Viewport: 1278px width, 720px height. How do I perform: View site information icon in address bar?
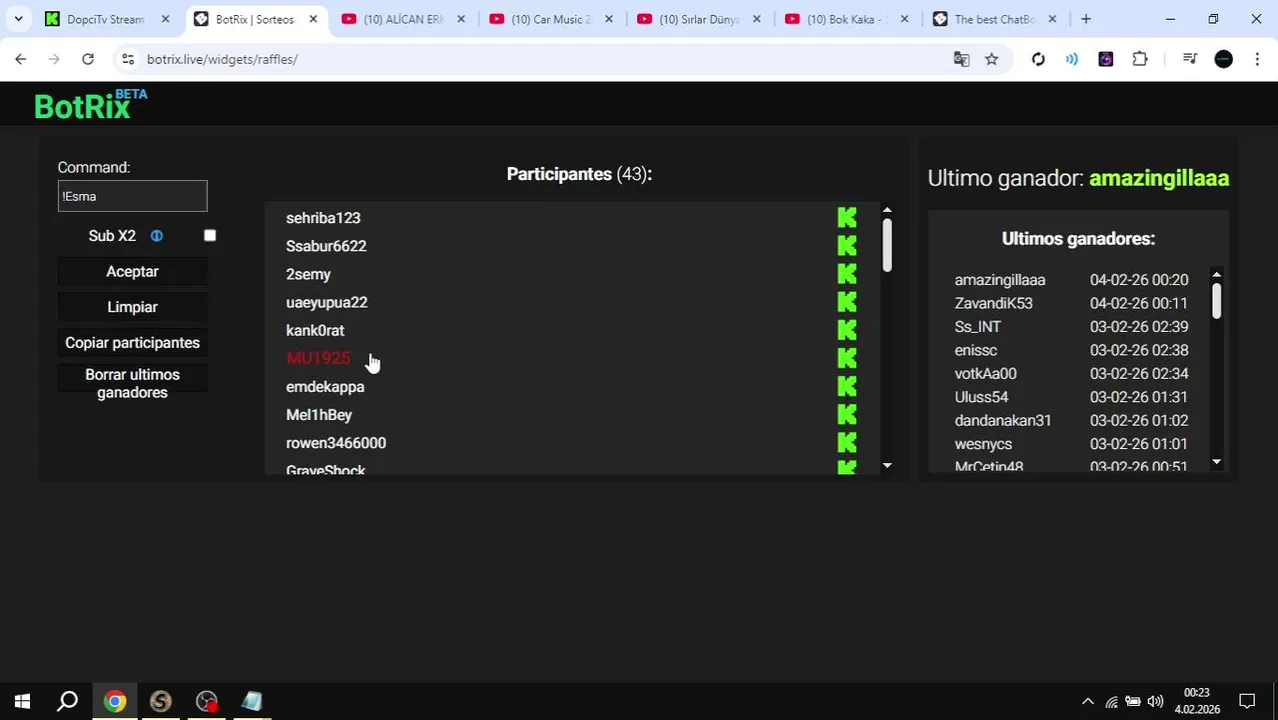coord(128,59)
